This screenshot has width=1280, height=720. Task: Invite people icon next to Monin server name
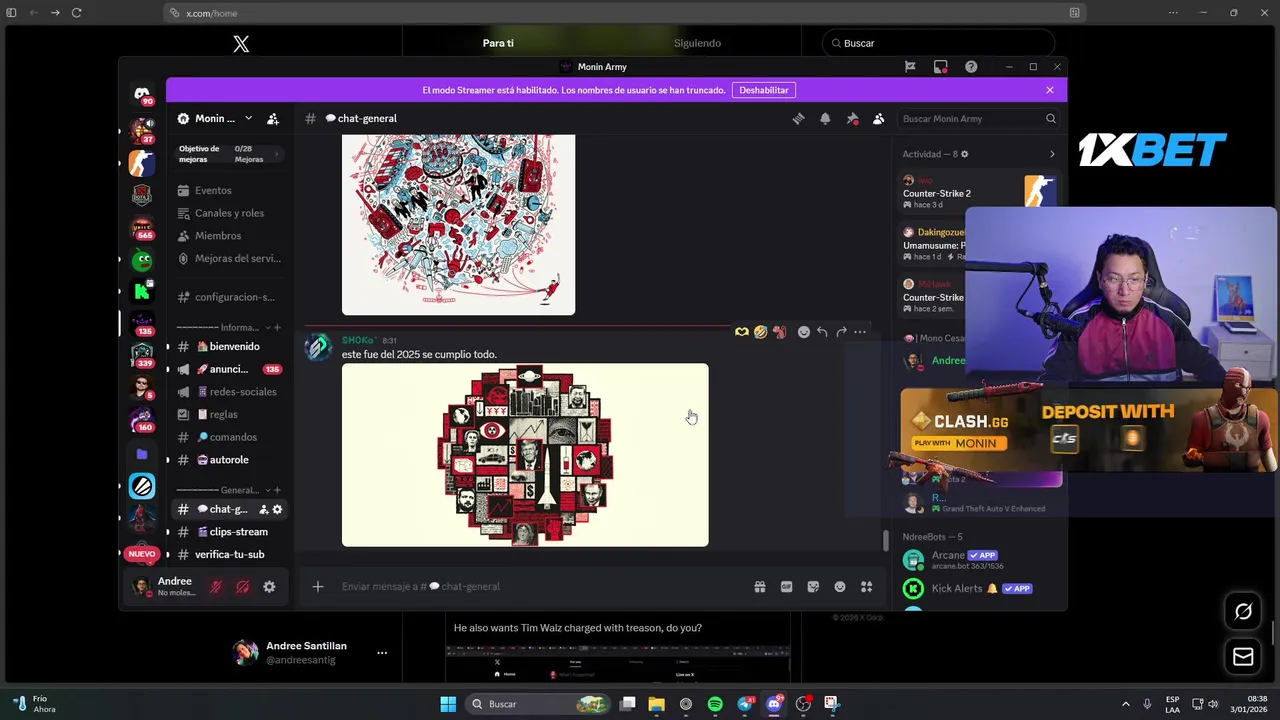pos(273,118)
